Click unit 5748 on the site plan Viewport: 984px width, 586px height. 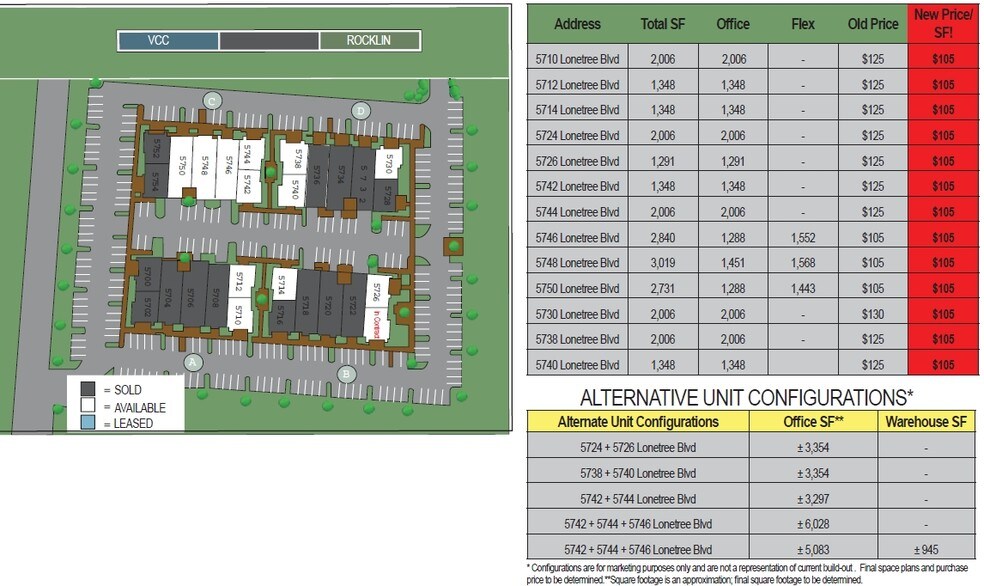(x=205, y=170)
